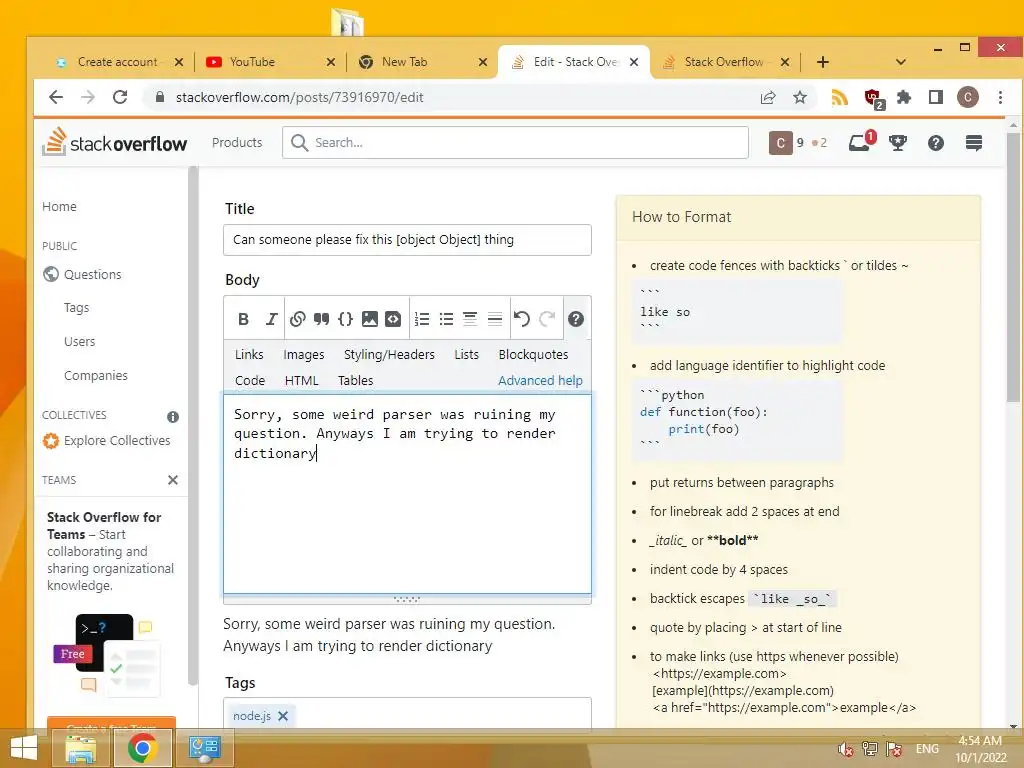Open Stack Overflow inbox notifications
The image size is (1024, 768).
click(860, 142)
